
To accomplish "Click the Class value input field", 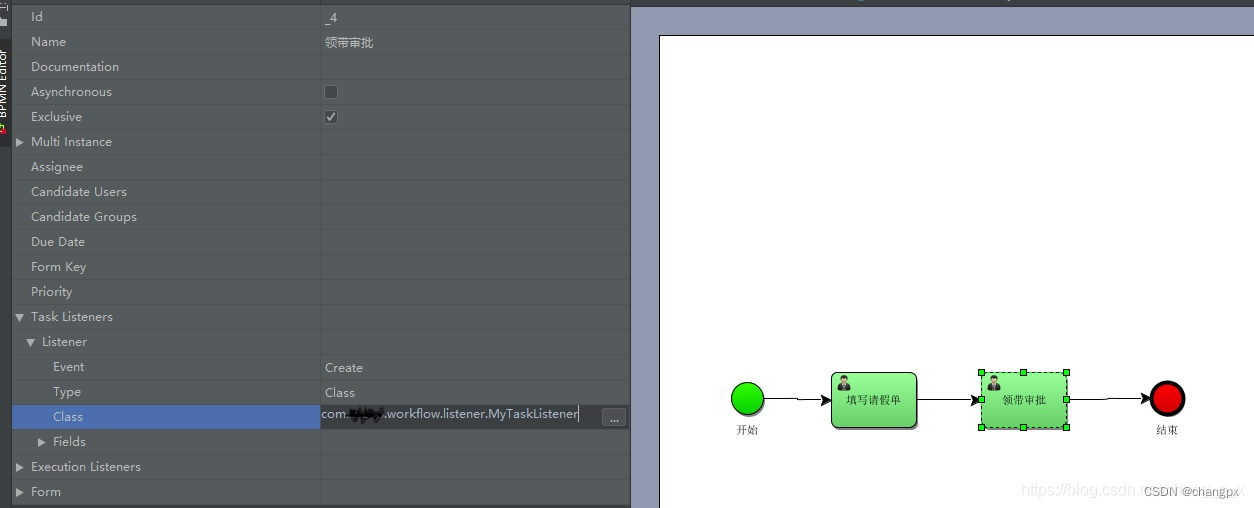I will coord(460,415).
